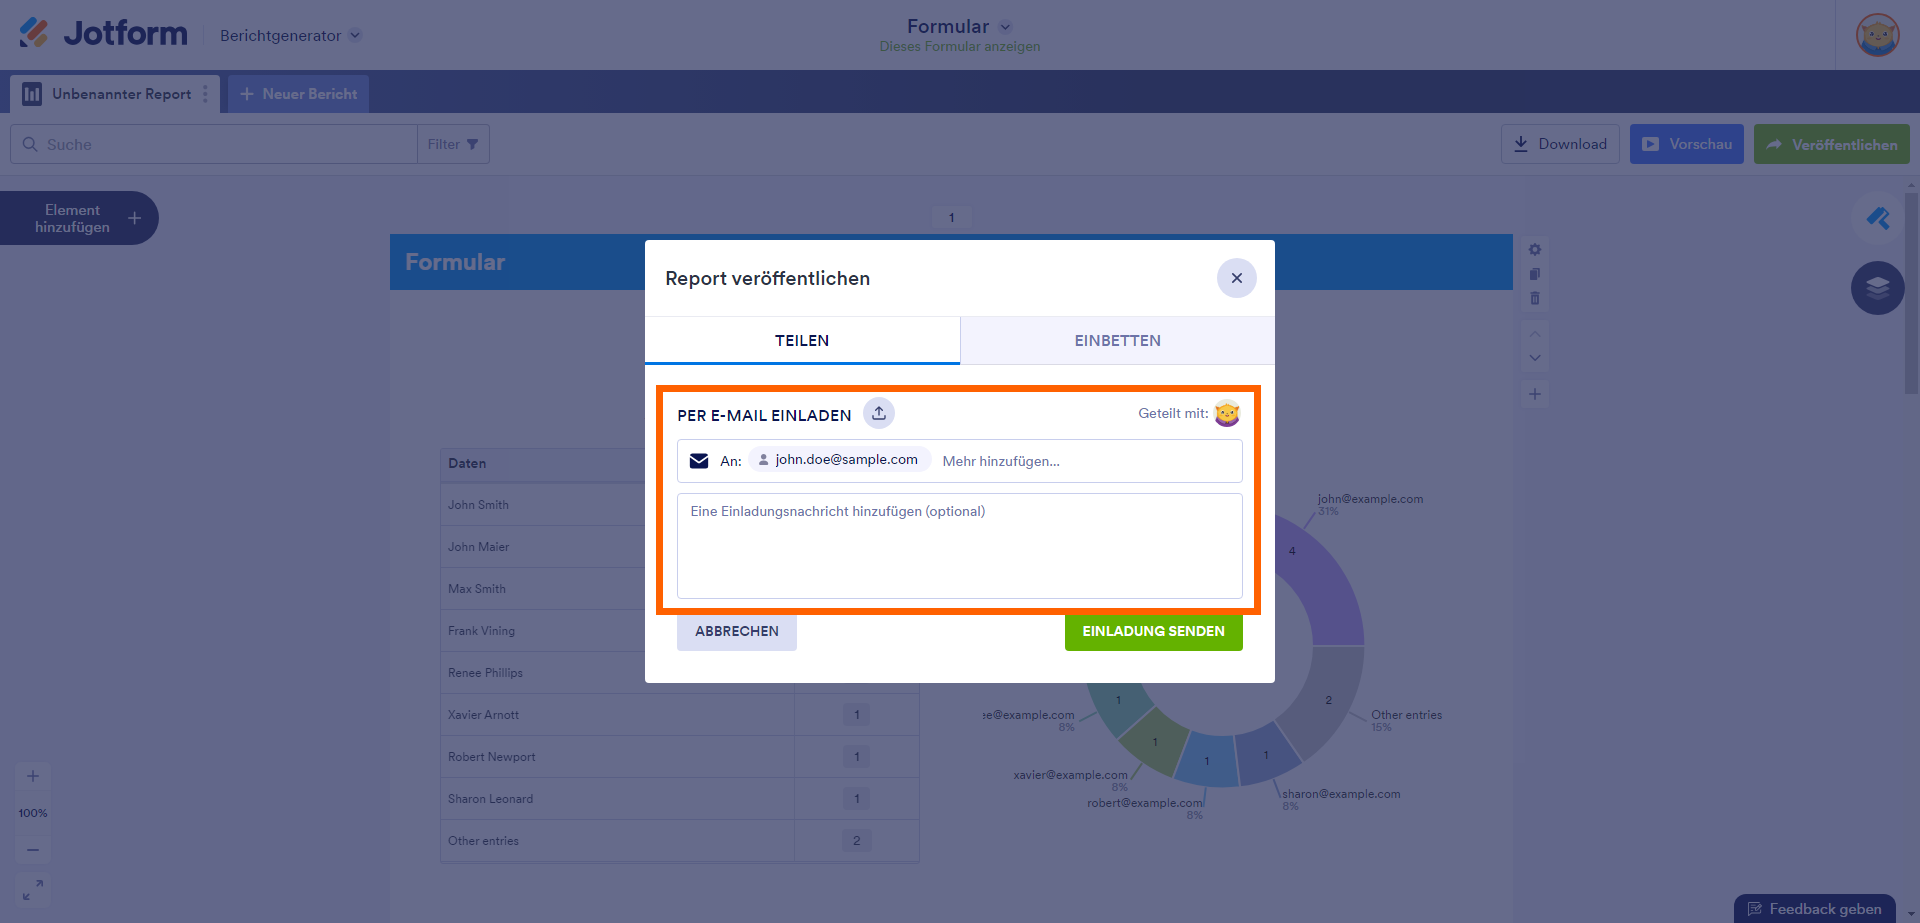1920x923 pixels.
Task: Toggle fullscreen with the expand icon
Action: pyautogui.click(x=33, y=889)
